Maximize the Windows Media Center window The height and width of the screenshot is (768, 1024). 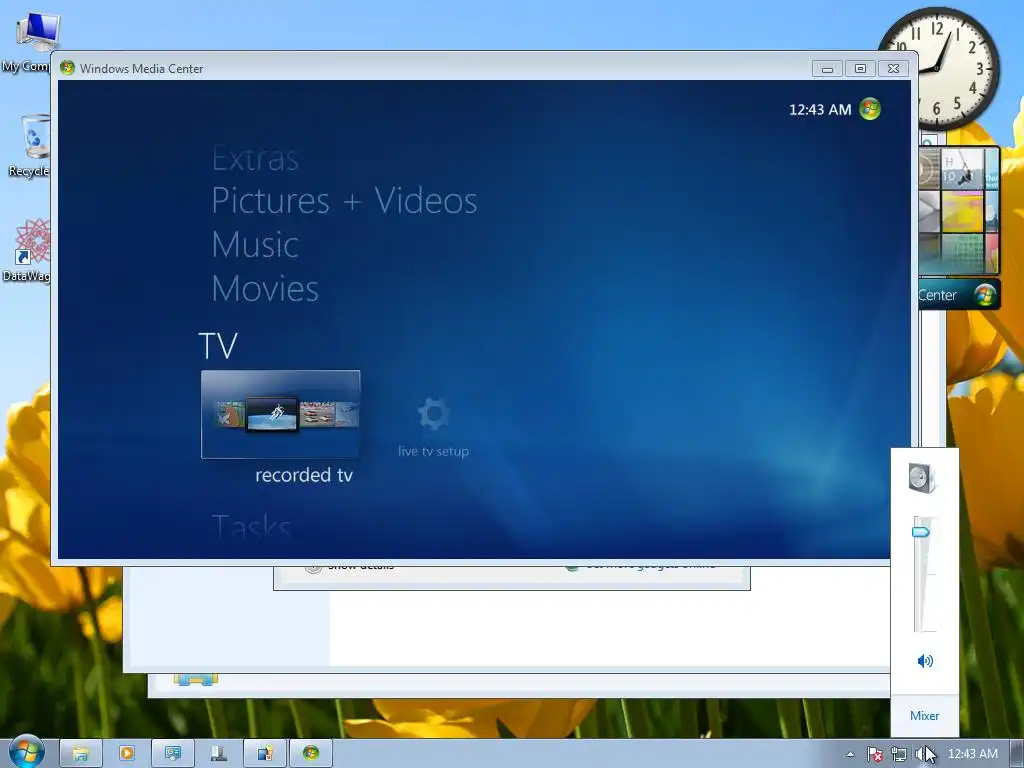[860, 69]
